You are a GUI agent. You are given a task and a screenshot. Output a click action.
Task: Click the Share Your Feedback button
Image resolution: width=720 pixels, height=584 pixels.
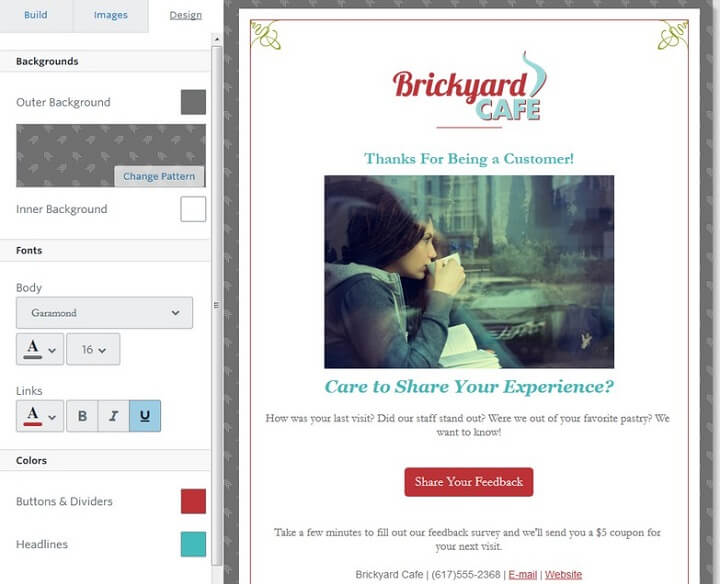click(469, 482)
